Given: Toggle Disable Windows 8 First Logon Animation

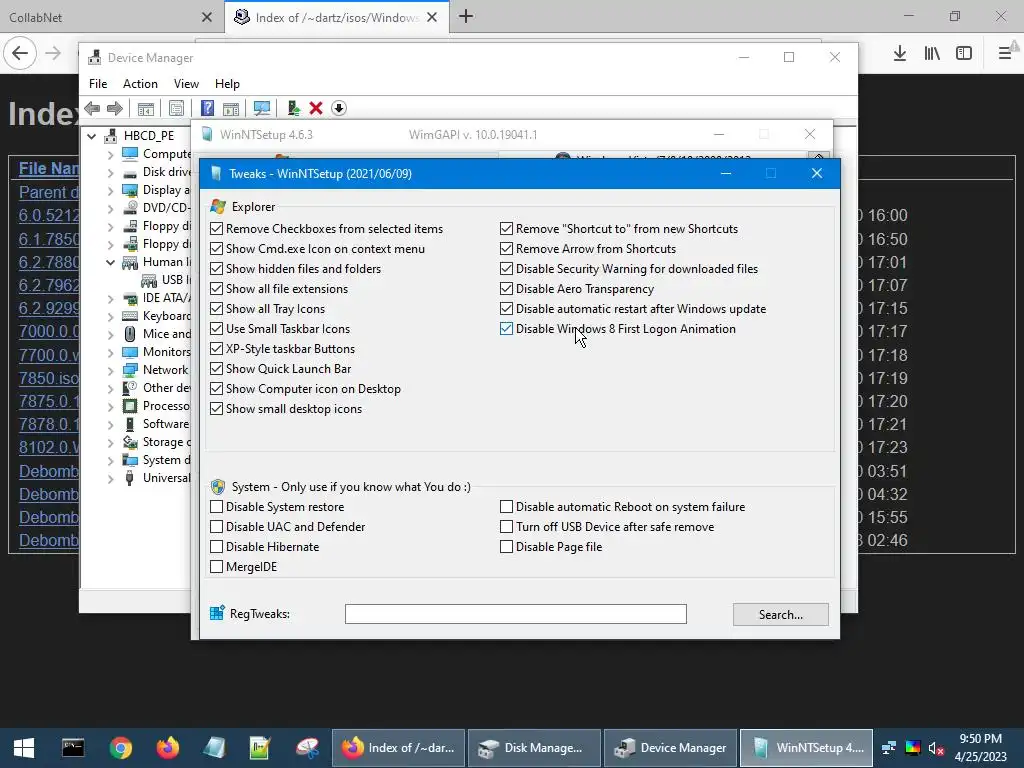Looking at the screenshot, I should [506, 328].
